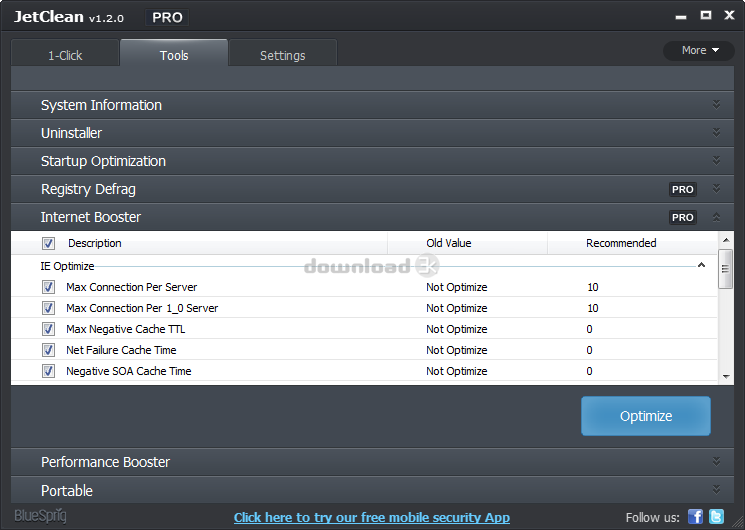Image resolution: width=745 pixels, height=530 pixels.
Task: Expand the Registry Defrag section
Action: click(x=372, y=189)
